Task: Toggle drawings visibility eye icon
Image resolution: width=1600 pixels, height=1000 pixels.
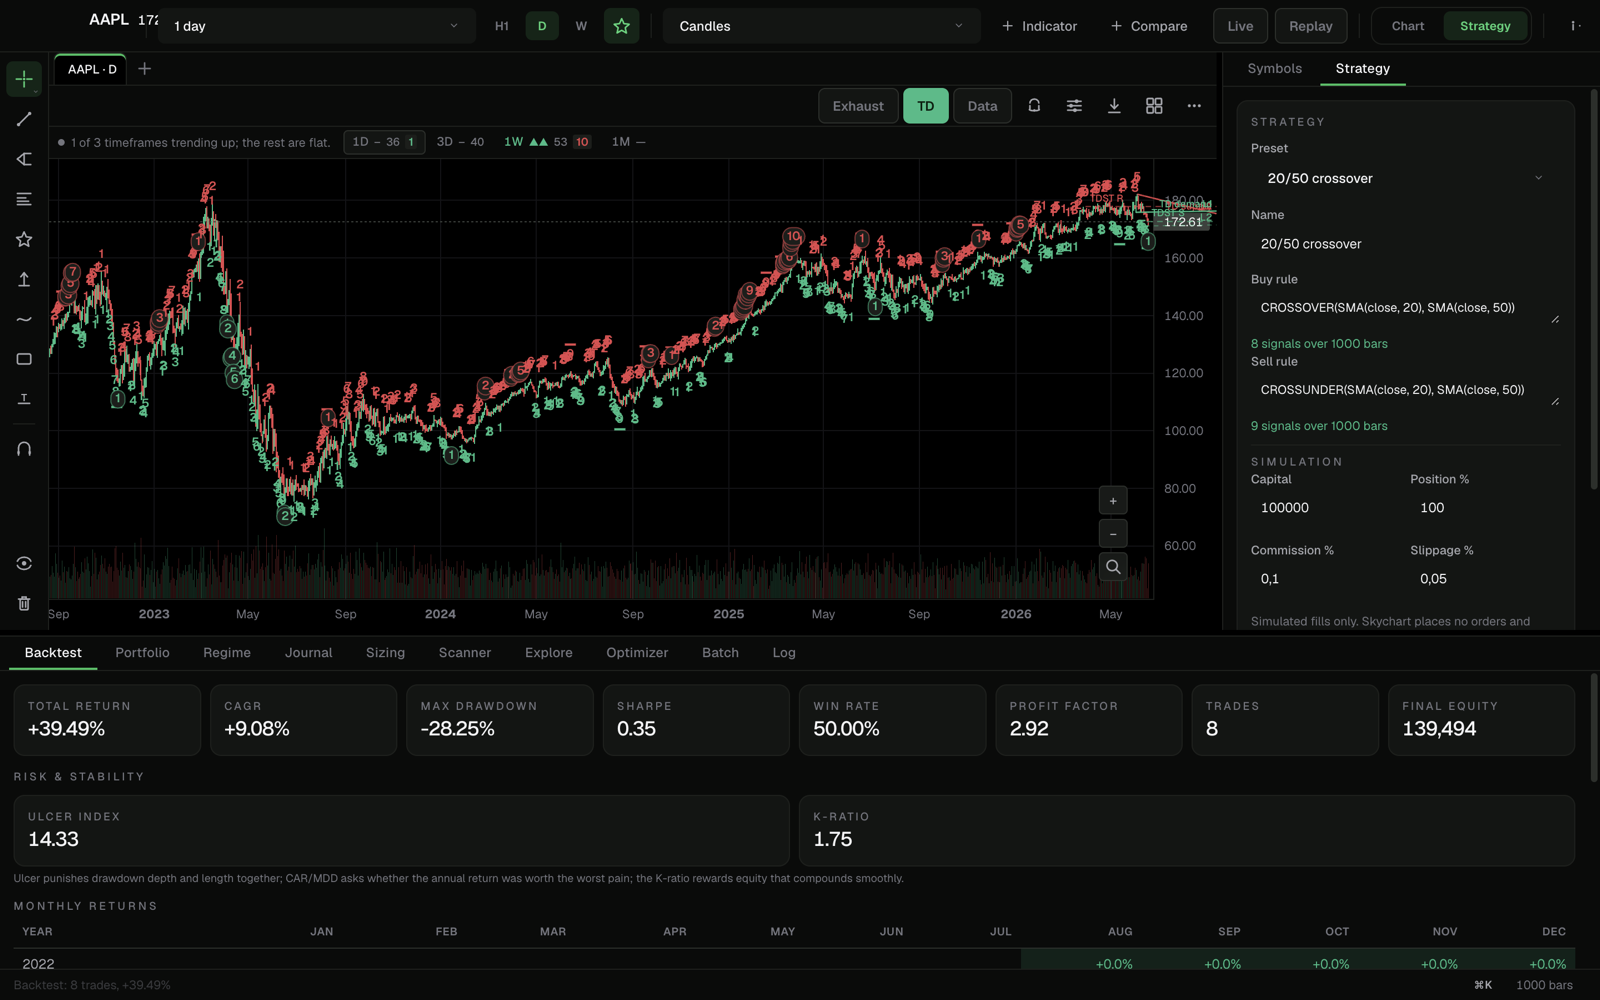Action: tap(24, 563)
